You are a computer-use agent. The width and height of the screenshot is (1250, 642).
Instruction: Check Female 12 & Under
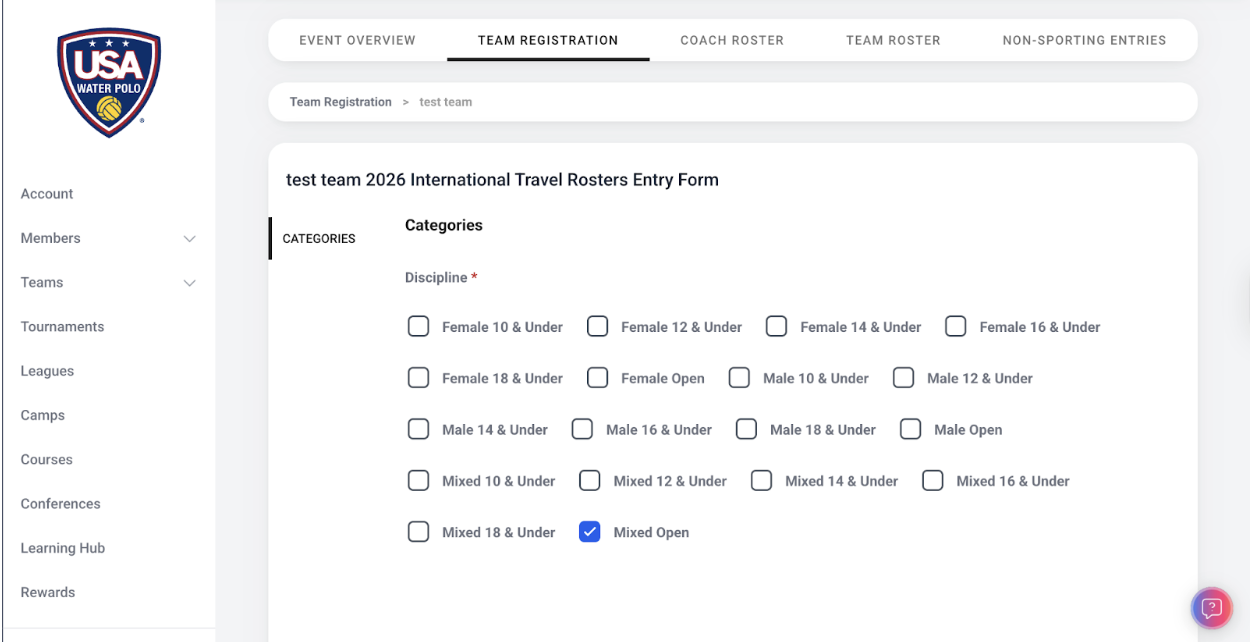(597, 326)
